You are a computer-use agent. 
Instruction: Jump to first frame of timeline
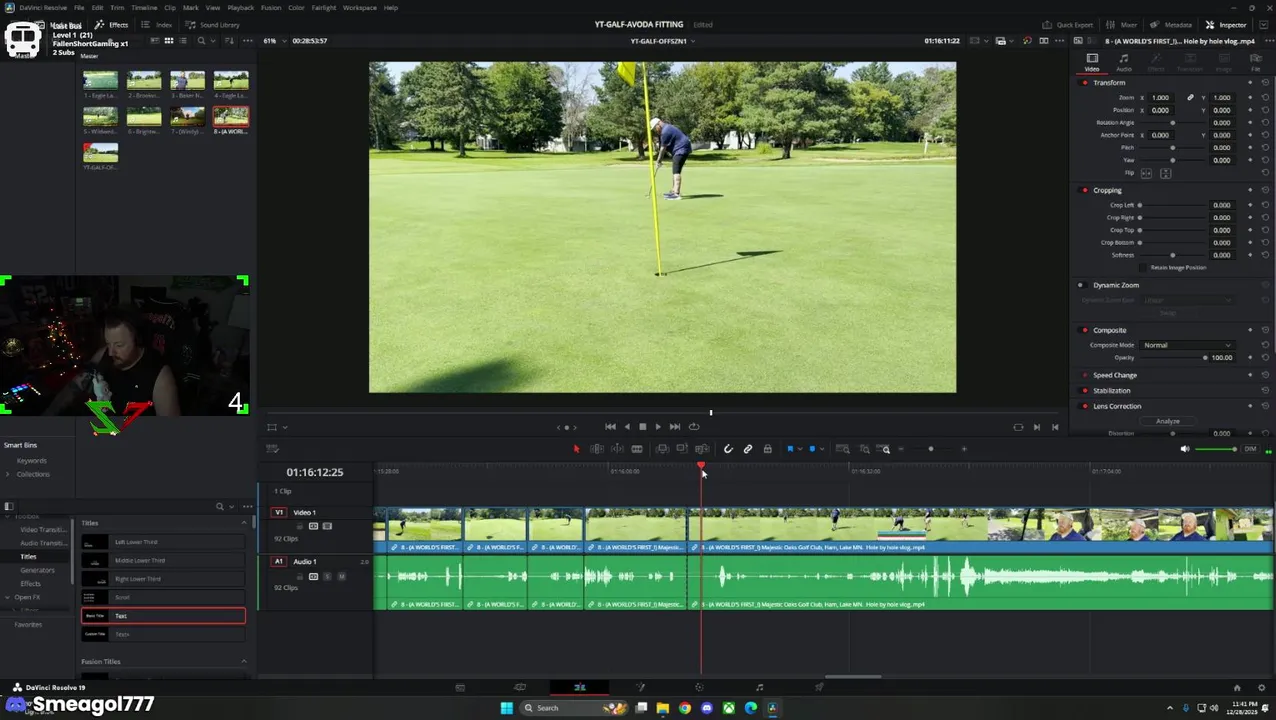point(610,427)
